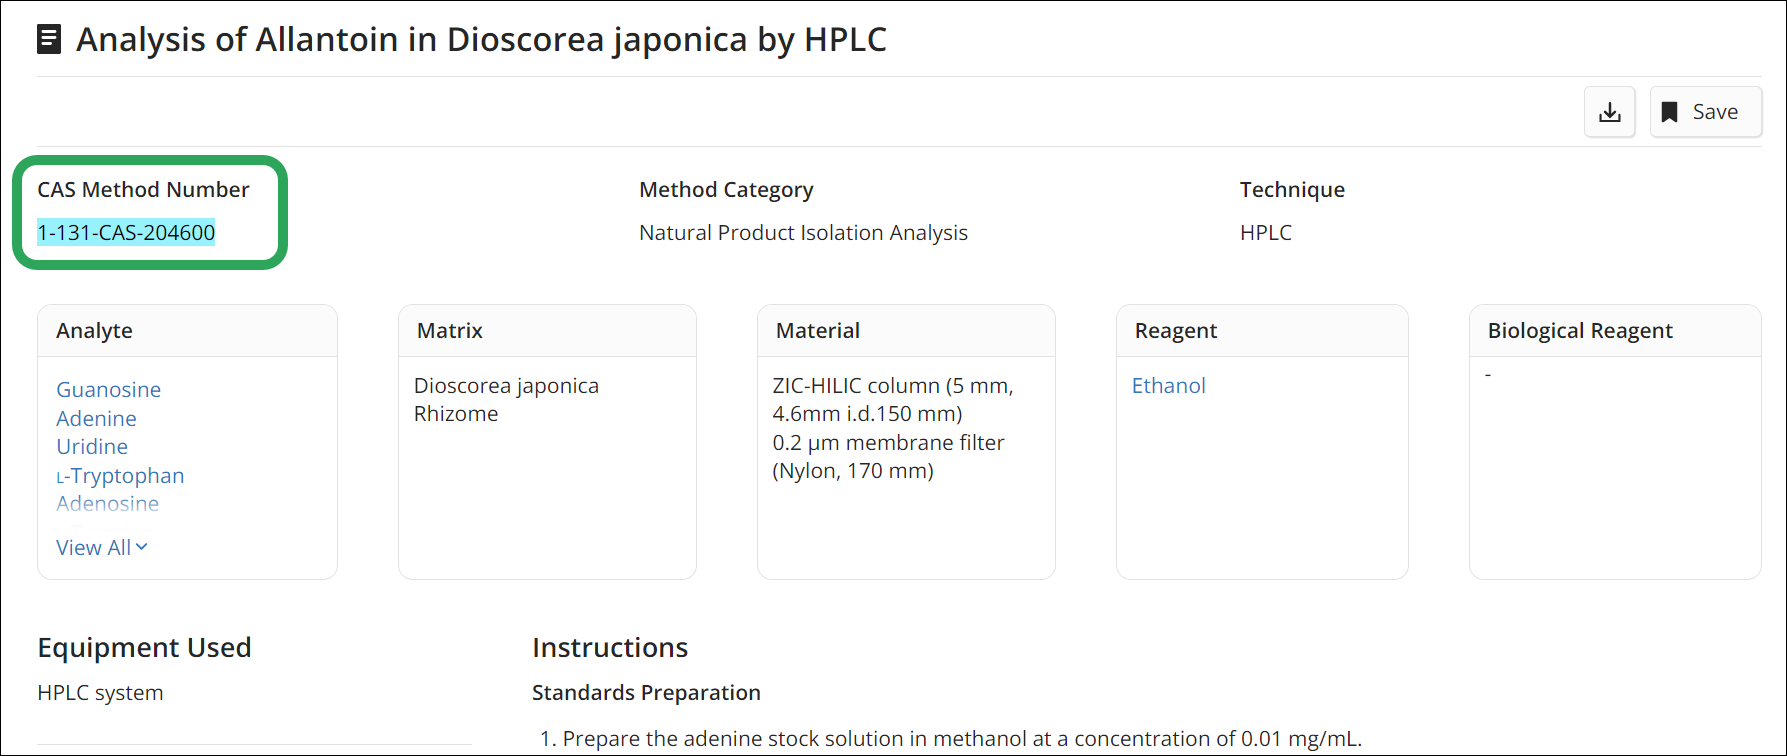Click the Save button label
Screen dimensions: 1787x756
[x=1715, y=112]
